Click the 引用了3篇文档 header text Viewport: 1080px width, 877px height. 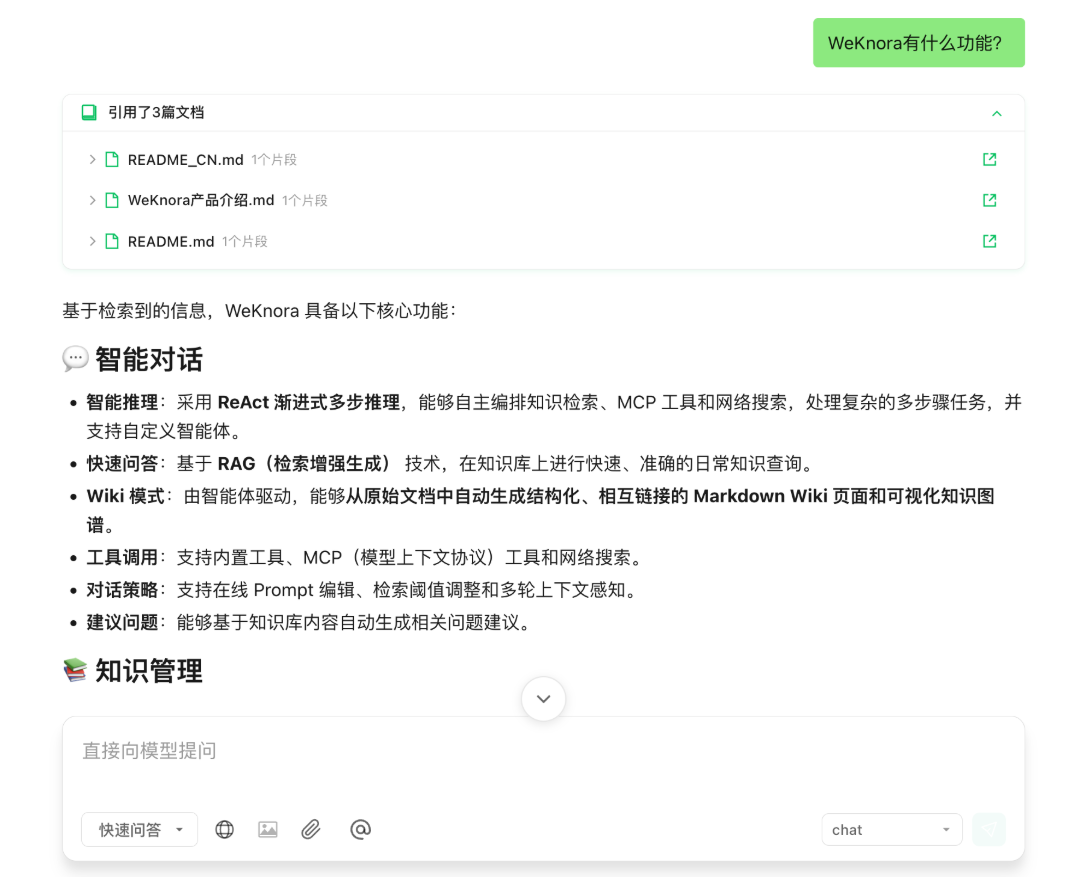(156, 112)
